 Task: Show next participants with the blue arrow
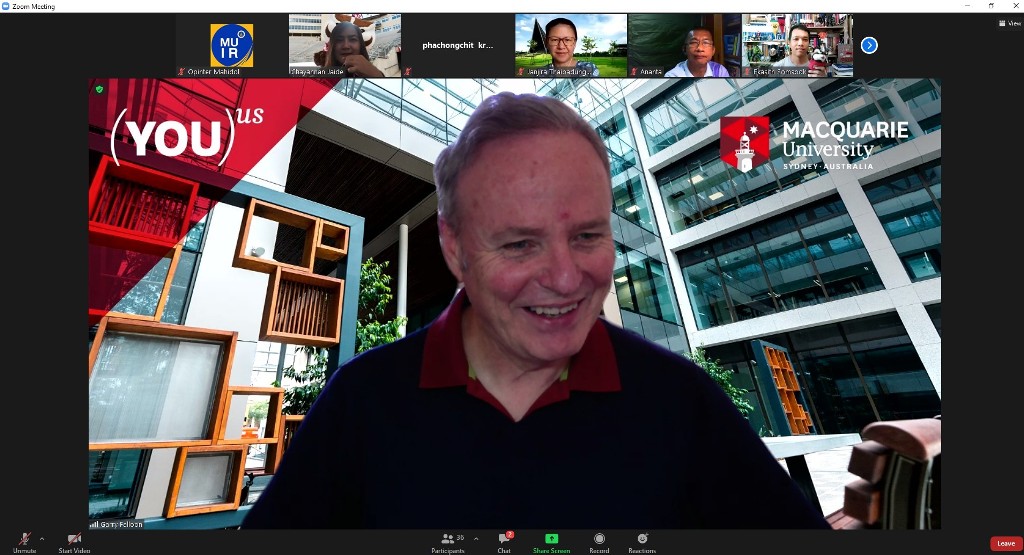(869, 45)
